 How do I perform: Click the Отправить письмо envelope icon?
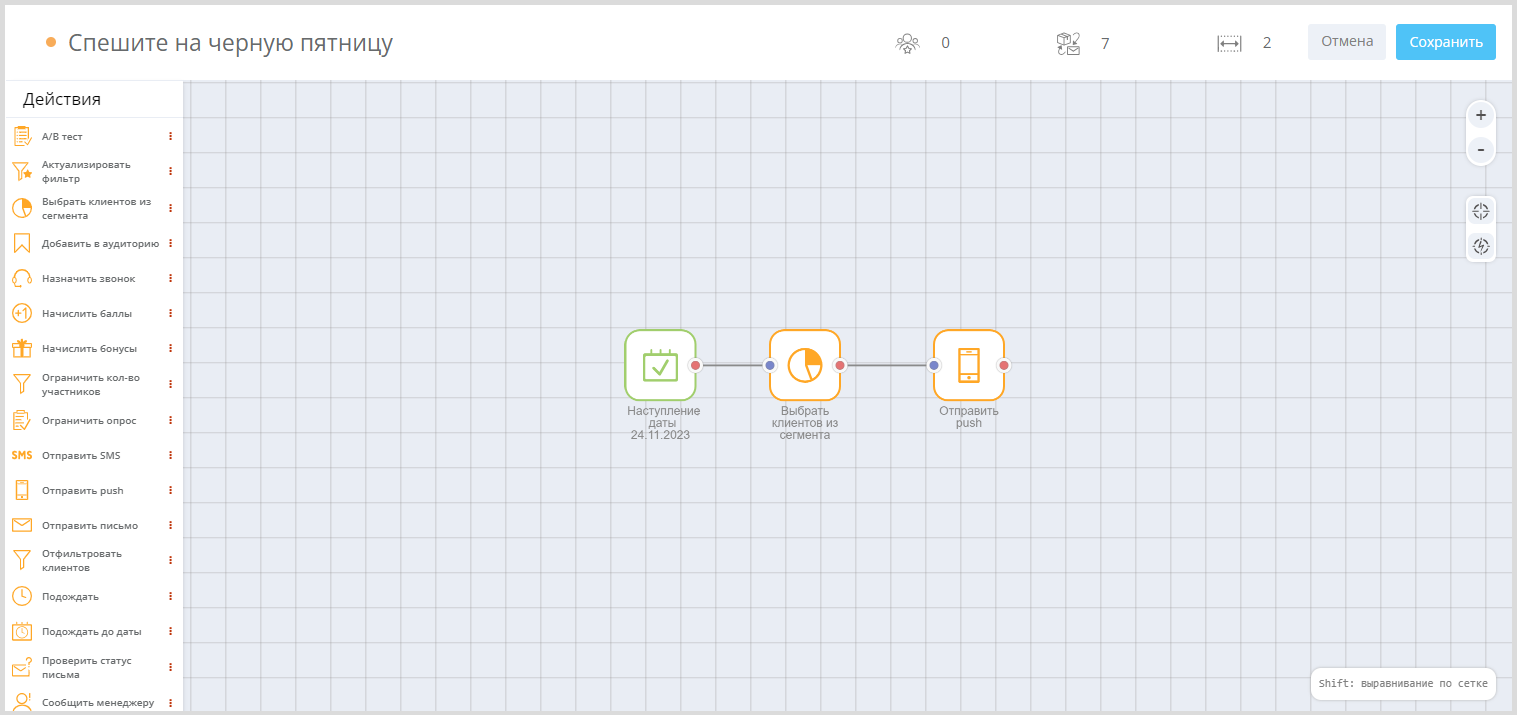tap(22, 525)
